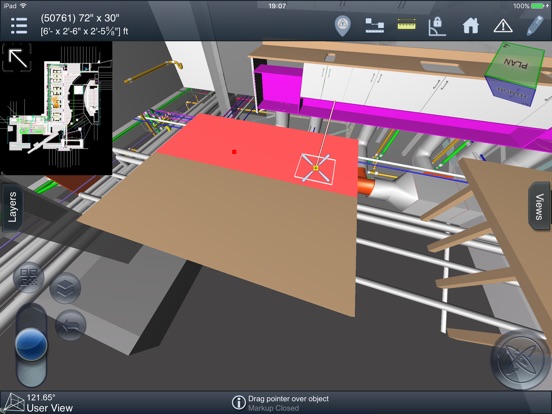Screen dimensions: 552x414
Task: Select the pencil markup tool
Action: (x=534, y=25)
